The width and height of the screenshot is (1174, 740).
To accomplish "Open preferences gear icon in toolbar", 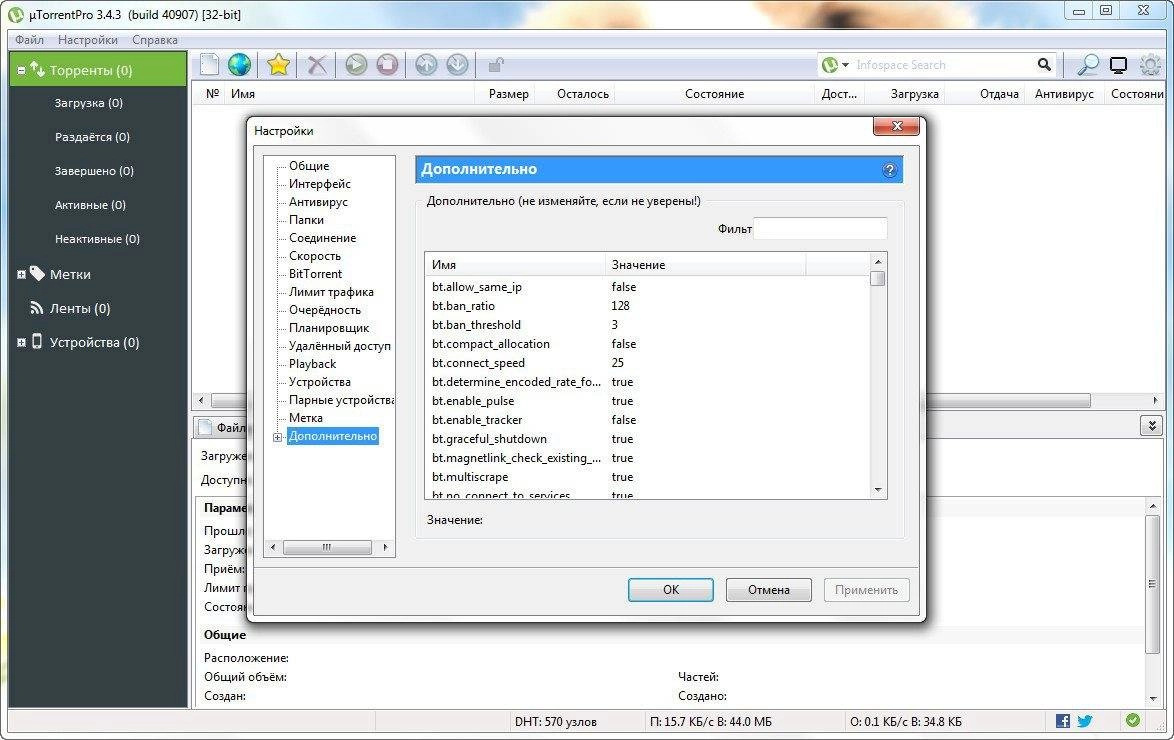I will [1151, 65].
